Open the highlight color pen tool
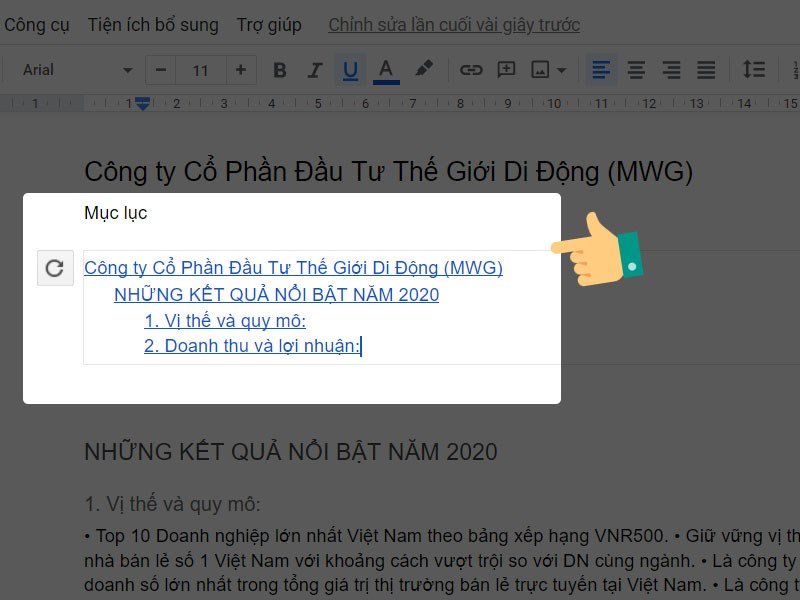 point(423,68)
